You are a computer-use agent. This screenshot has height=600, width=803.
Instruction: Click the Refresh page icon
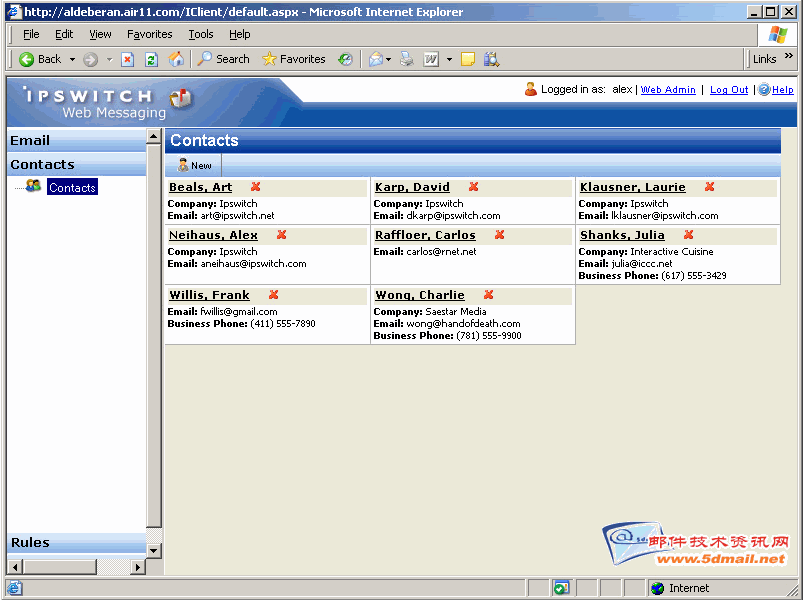pyautogui.click(x=151, y=59)
